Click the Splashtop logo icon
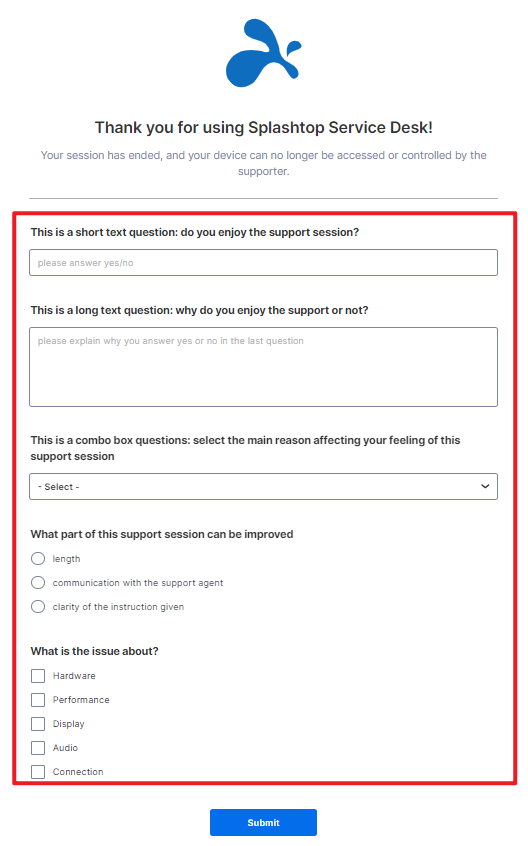 point(263,53)
